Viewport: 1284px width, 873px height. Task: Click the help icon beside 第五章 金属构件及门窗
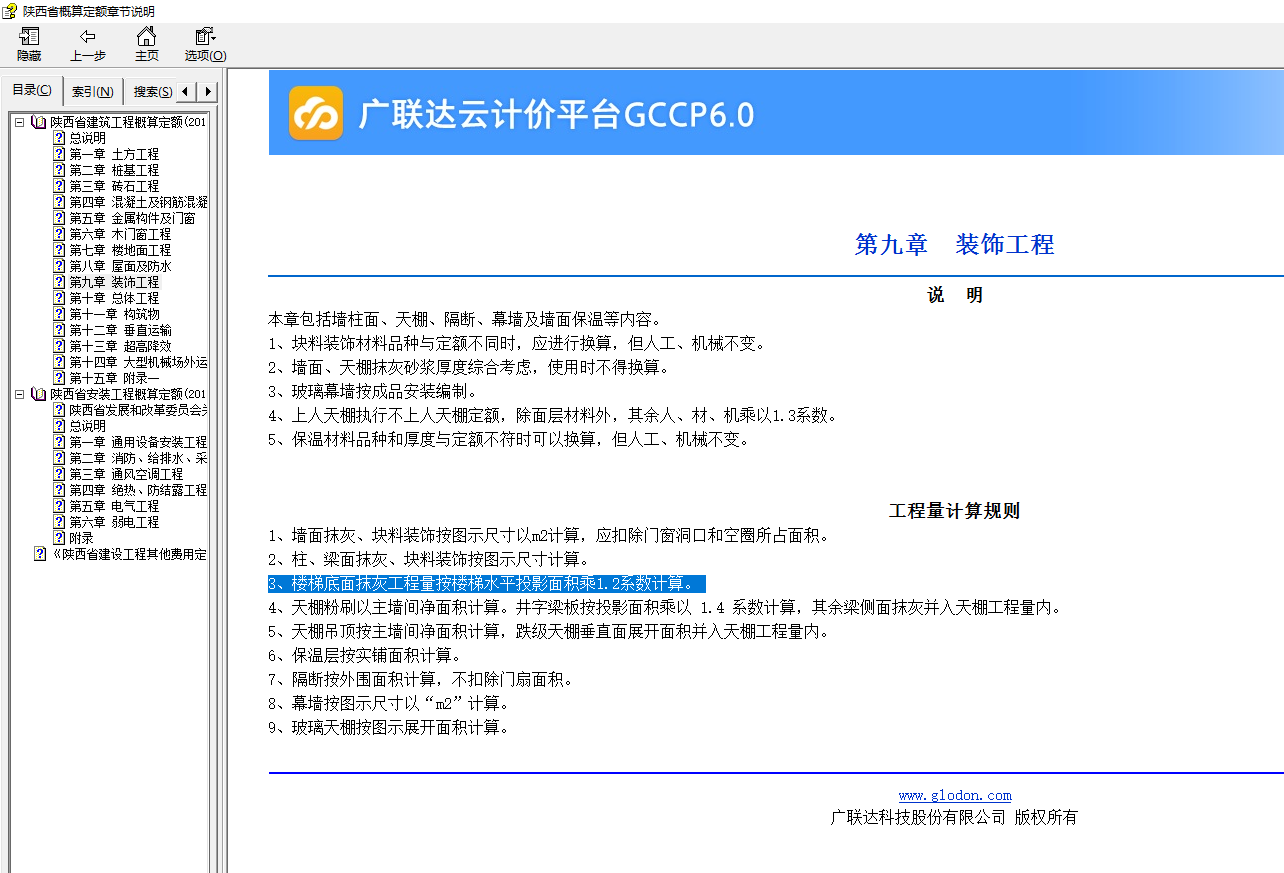click(x=59, y=218)
